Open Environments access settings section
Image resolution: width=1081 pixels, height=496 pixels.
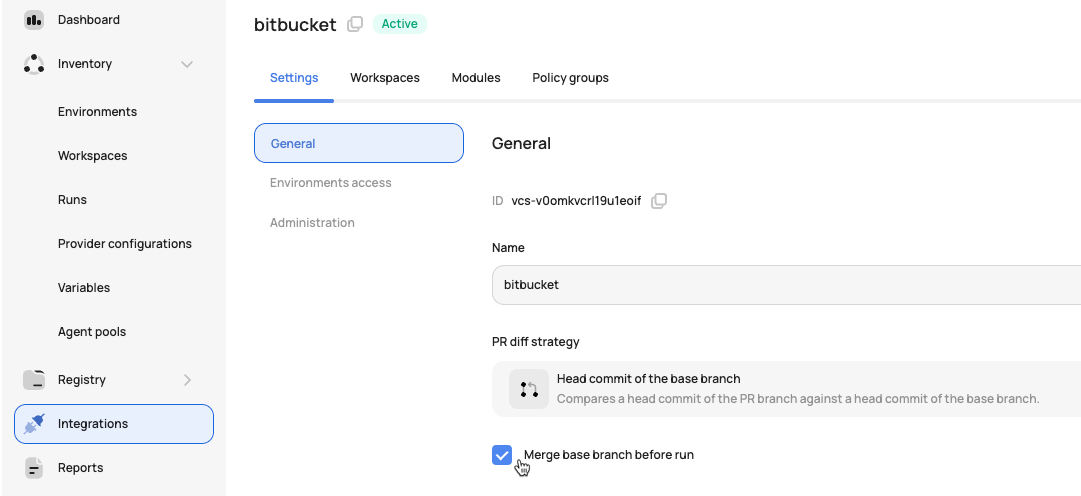point(331,183)
